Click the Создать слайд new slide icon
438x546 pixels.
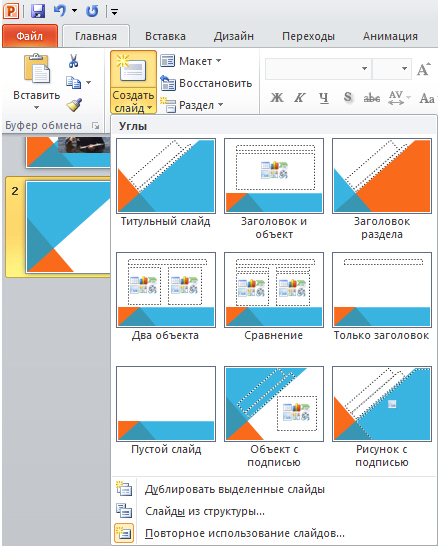coord(133,69)
